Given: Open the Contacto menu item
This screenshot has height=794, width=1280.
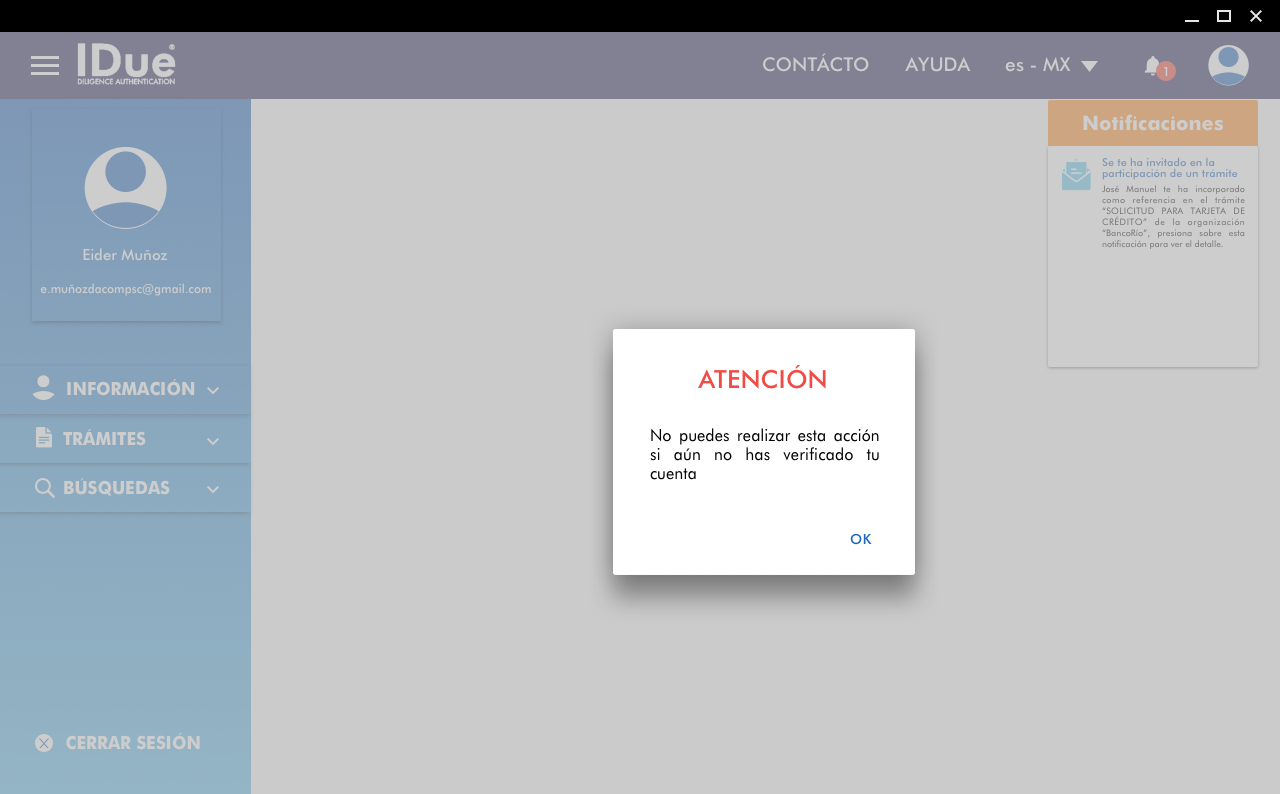Looking at the screenshot, I should point(815,65).
